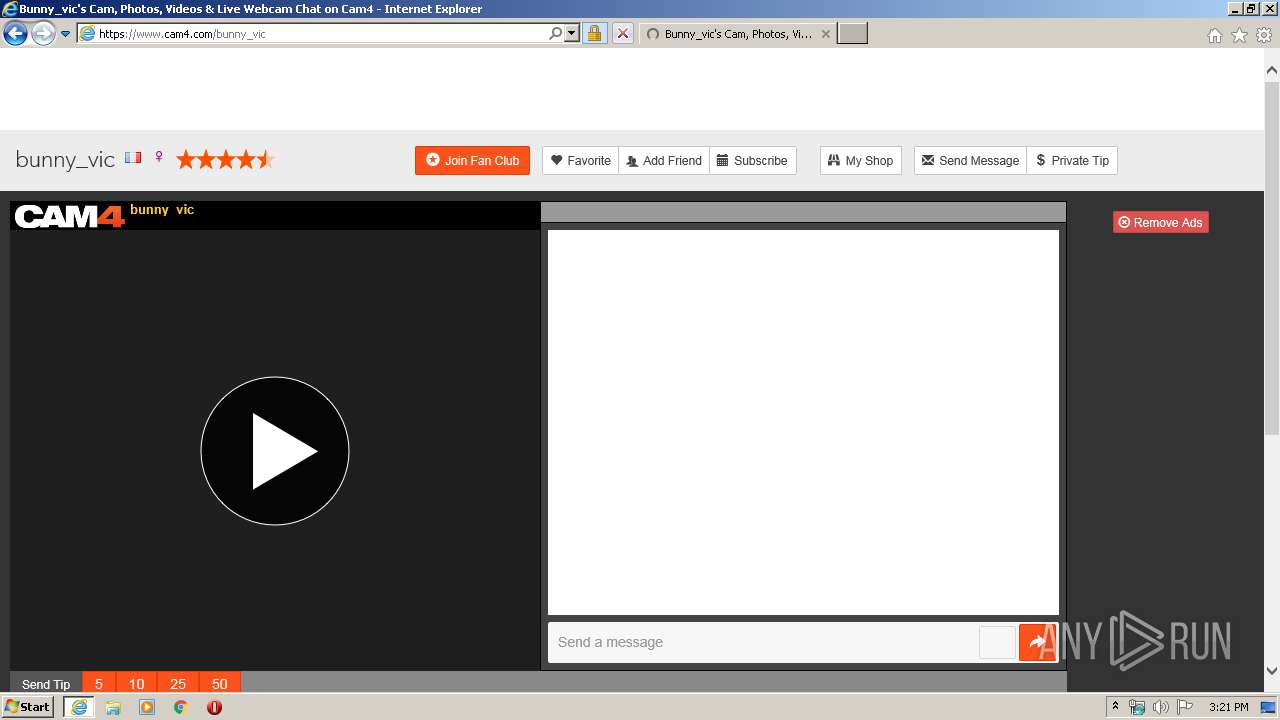Open the media player taskbar icon
1280x720 pixels.
(147, 707)
